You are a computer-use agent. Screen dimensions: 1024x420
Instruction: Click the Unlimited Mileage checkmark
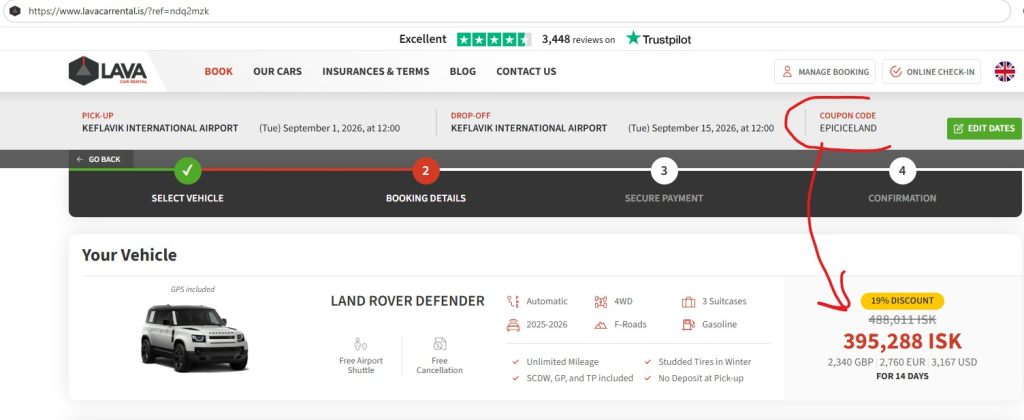pyautogui.click(x=516, y=362)
